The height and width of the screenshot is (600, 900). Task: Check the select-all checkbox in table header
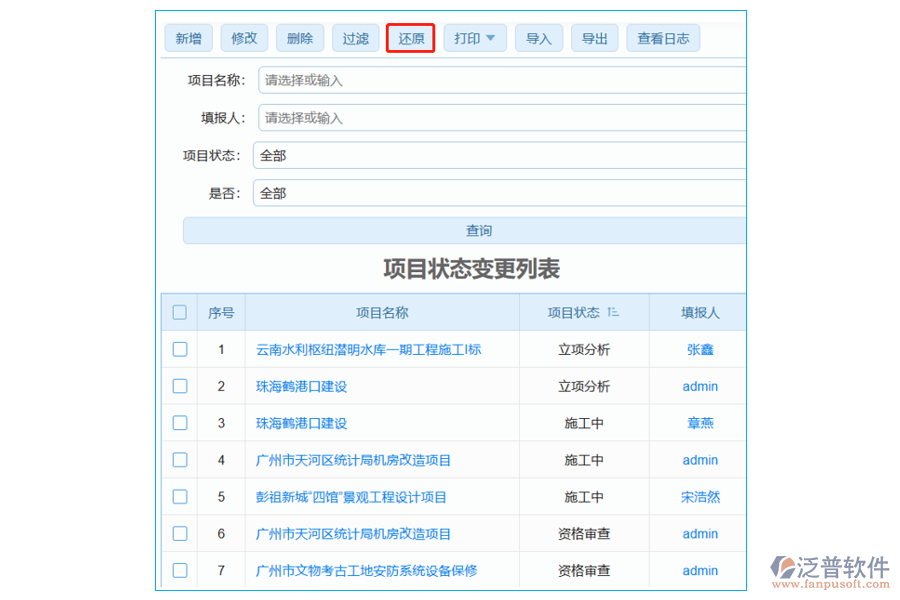(180, 312)
